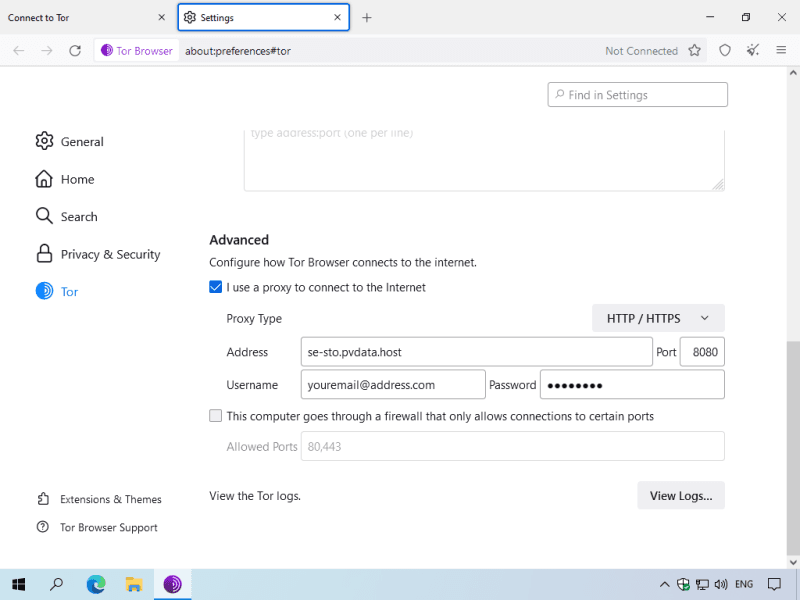Open the notification center icon
The image size is (800, 600).
pos(774,584)
